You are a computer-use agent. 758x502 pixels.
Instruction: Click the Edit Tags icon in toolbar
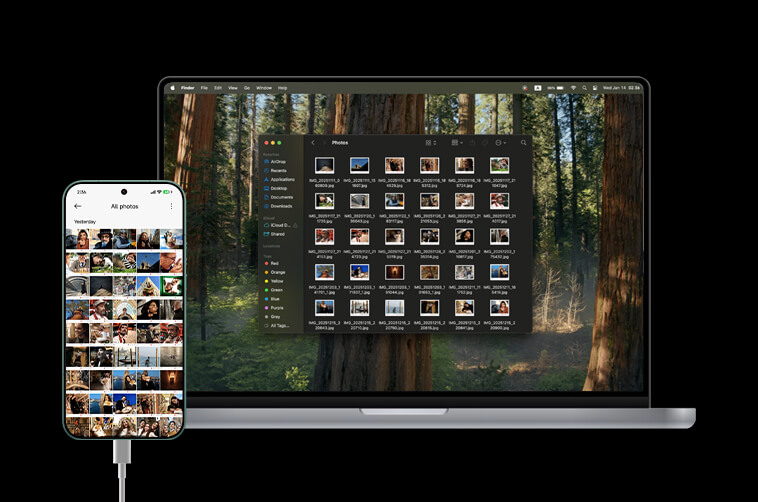(485, 143)
